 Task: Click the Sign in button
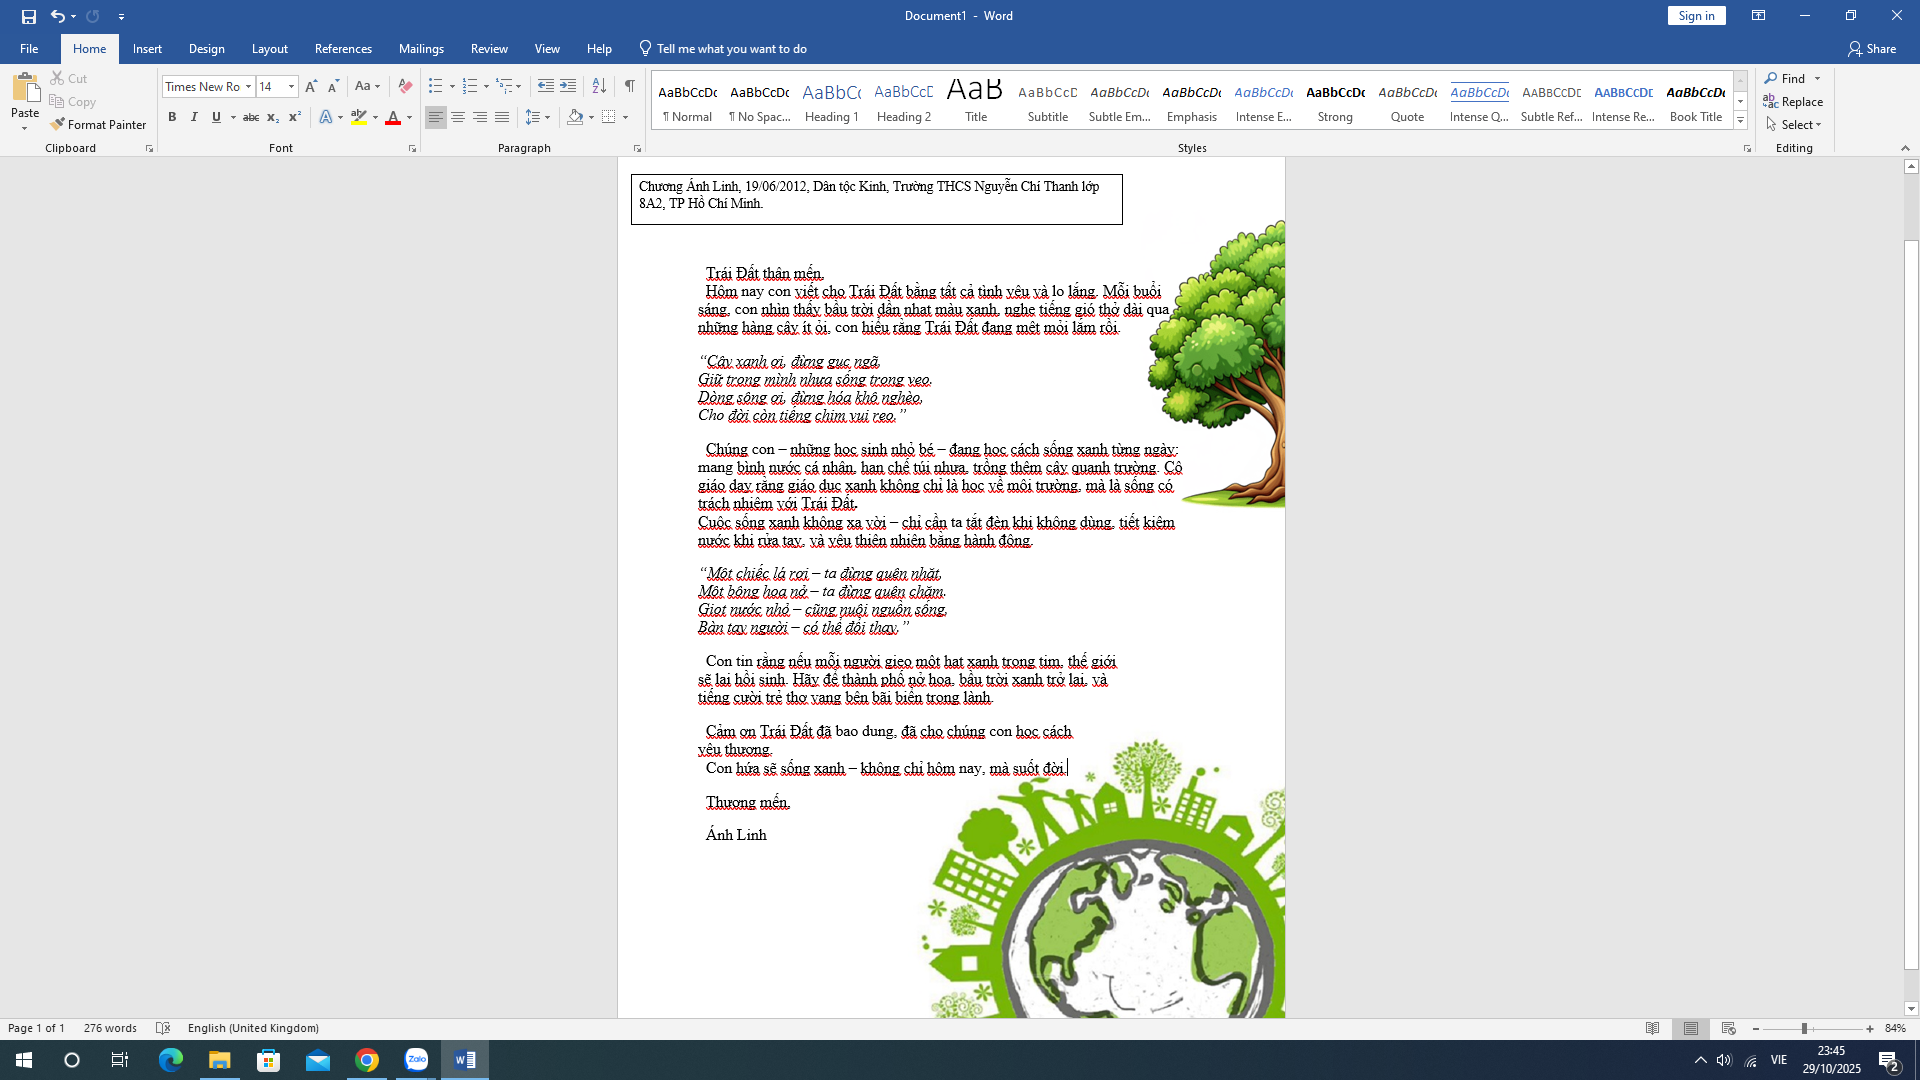click(1696, 16)
